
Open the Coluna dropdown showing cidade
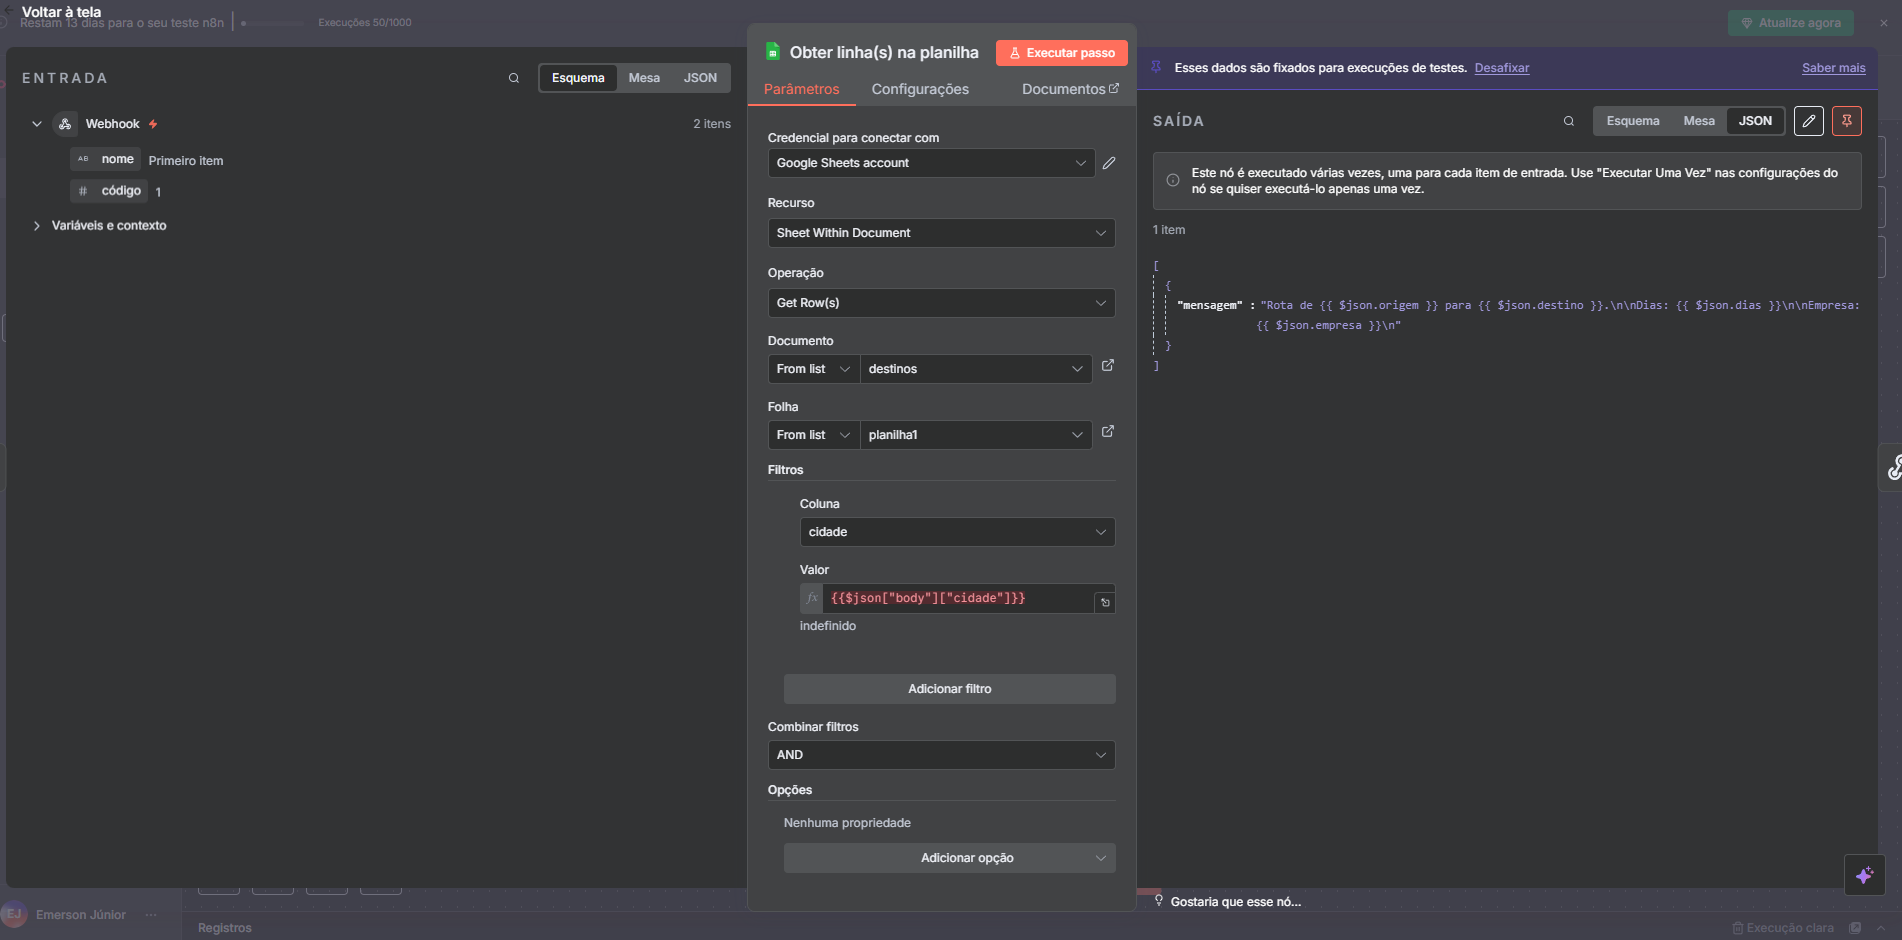coord(957,532)
